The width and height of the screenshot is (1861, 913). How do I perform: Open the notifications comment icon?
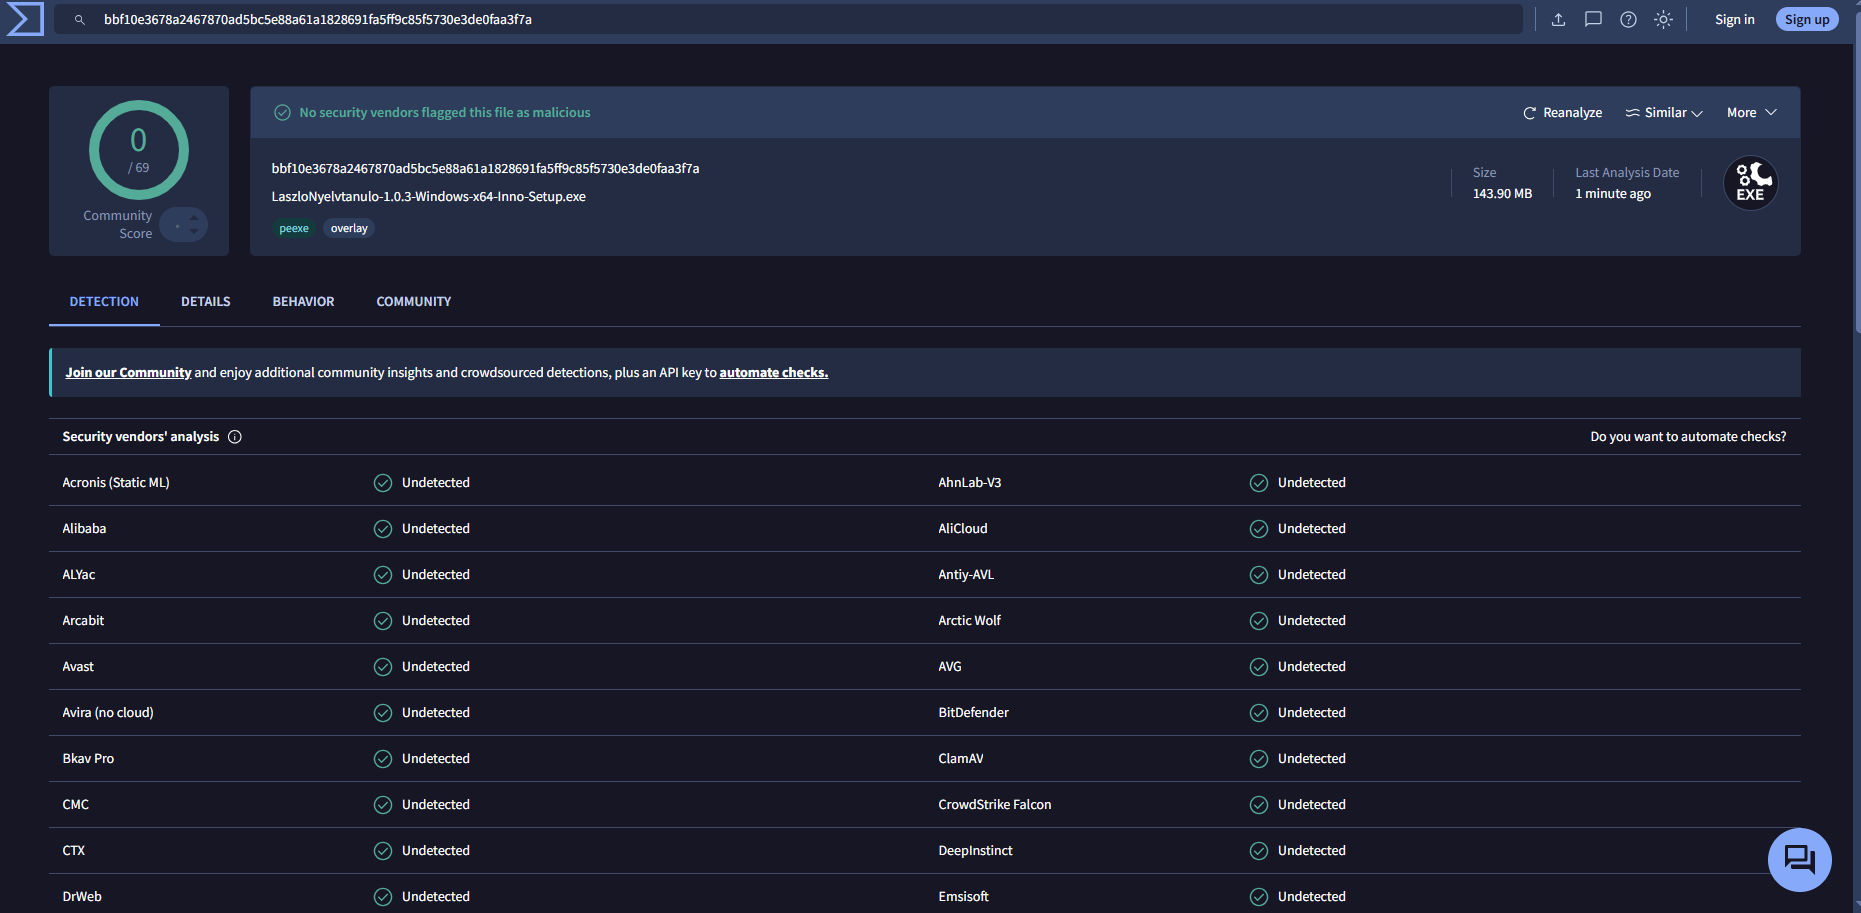point(1593,19)
